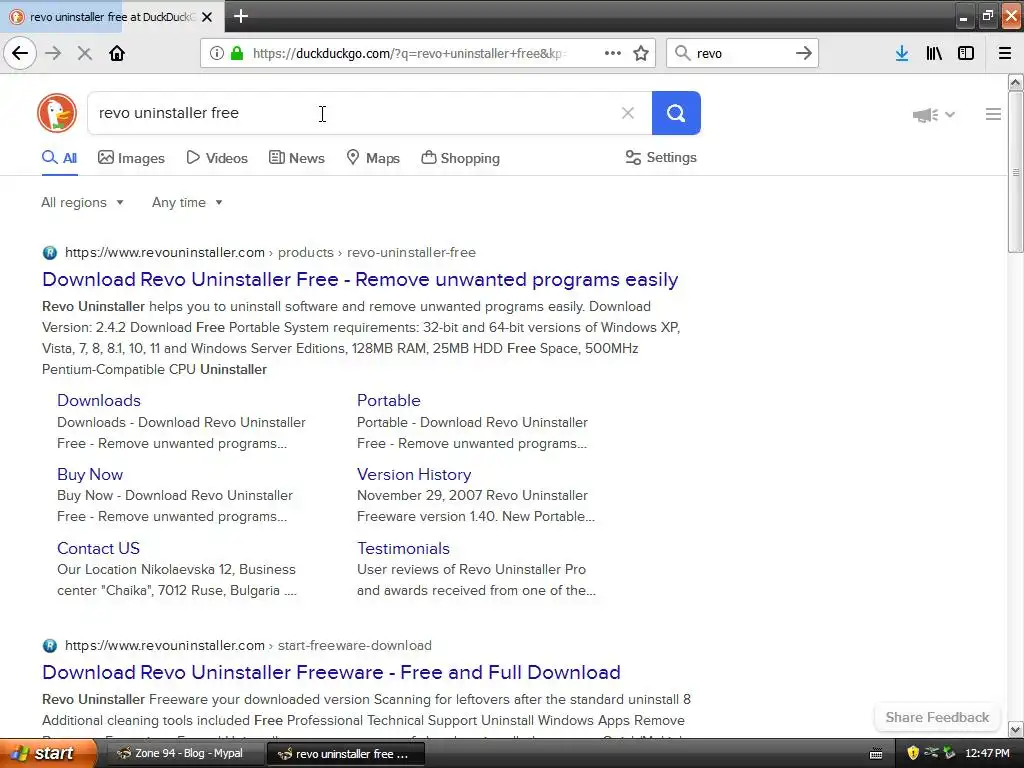Focus the browser search box with revo
The image size is (1024, 768).
click(743, 54)
